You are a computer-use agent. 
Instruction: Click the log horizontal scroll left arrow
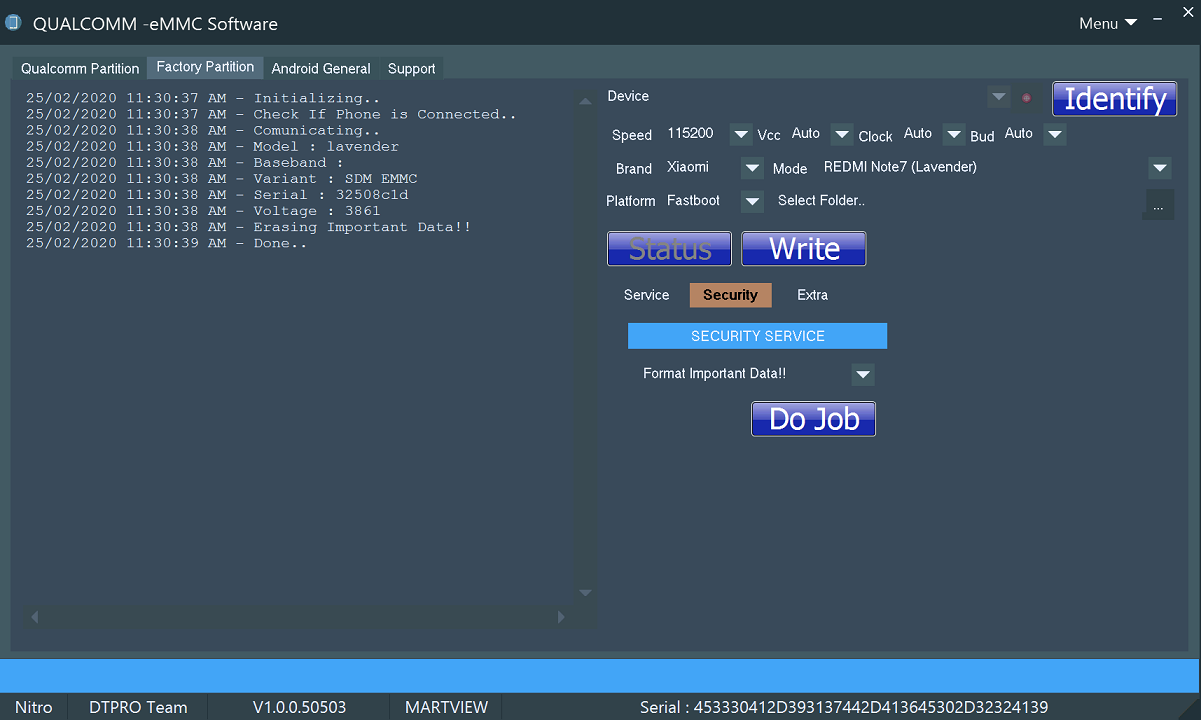[35, 617]
